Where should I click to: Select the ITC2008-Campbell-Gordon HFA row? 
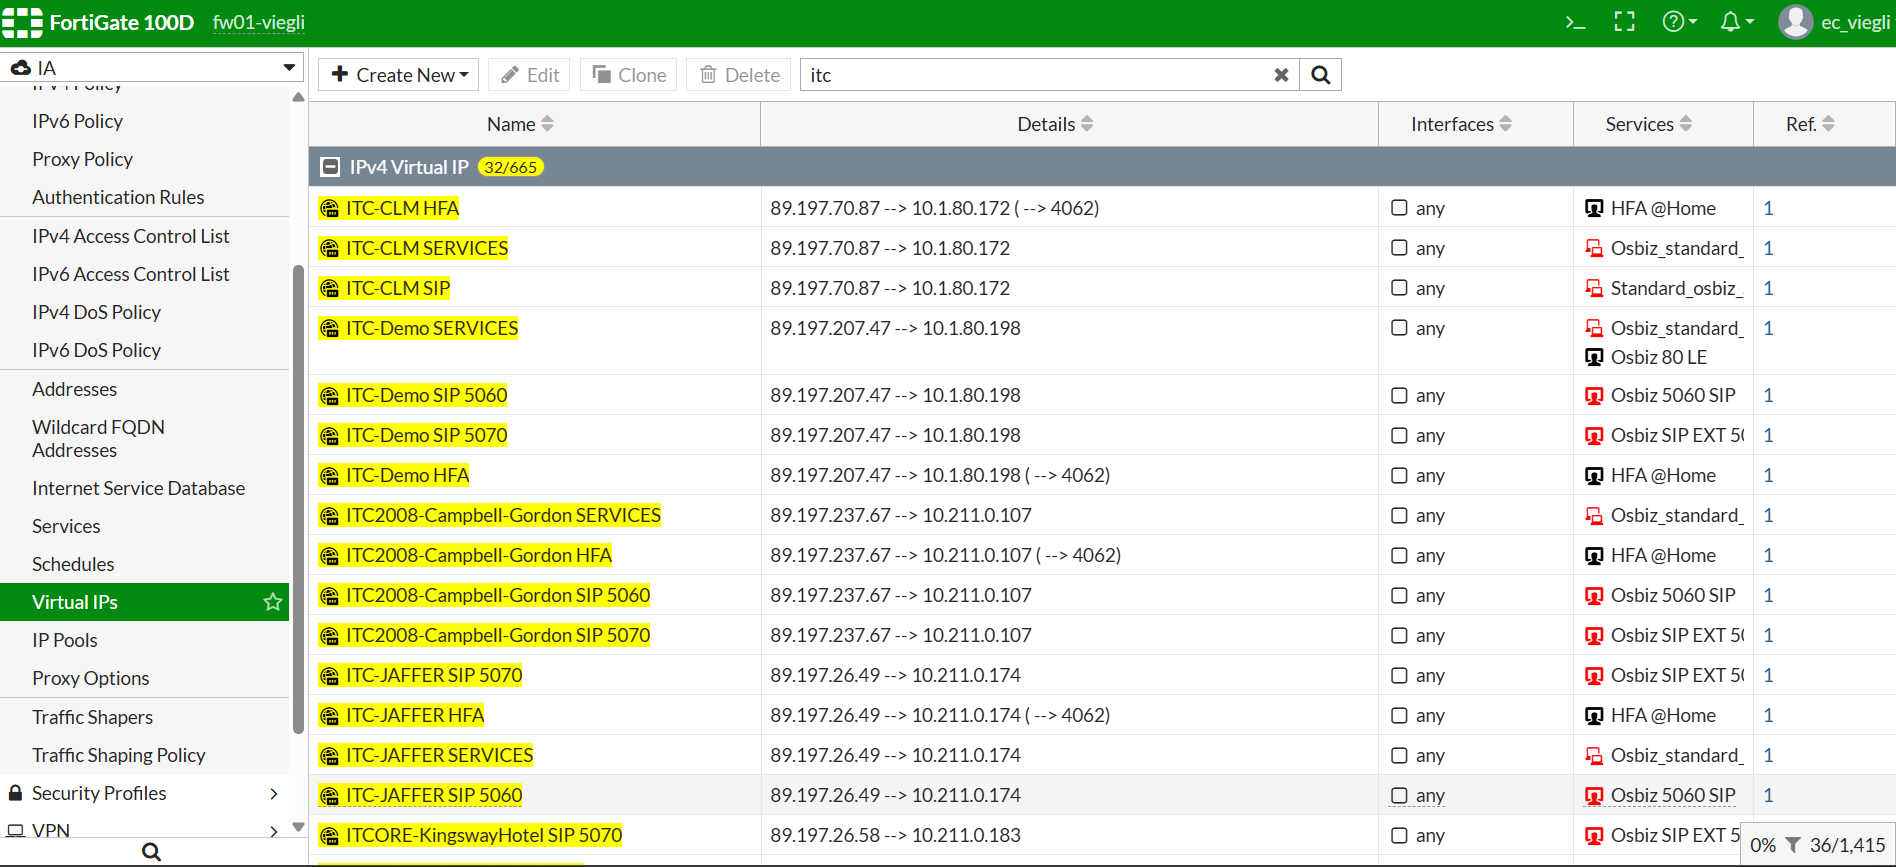(x=1102, y=555)
